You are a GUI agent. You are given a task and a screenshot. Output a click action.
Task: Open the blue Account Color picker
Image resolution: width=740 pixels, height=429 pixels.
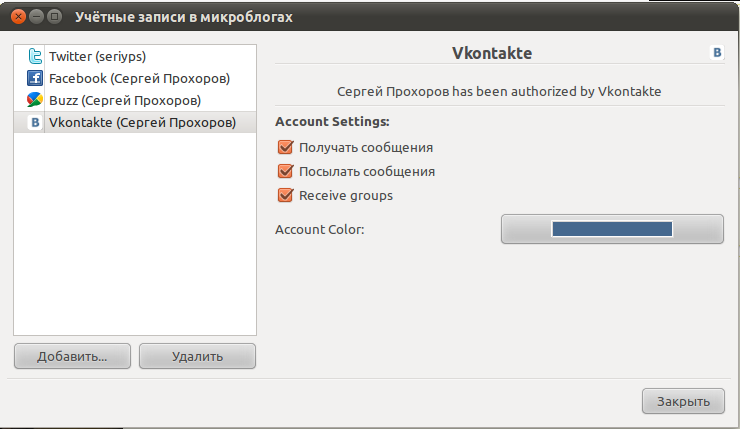coord(612,229)
